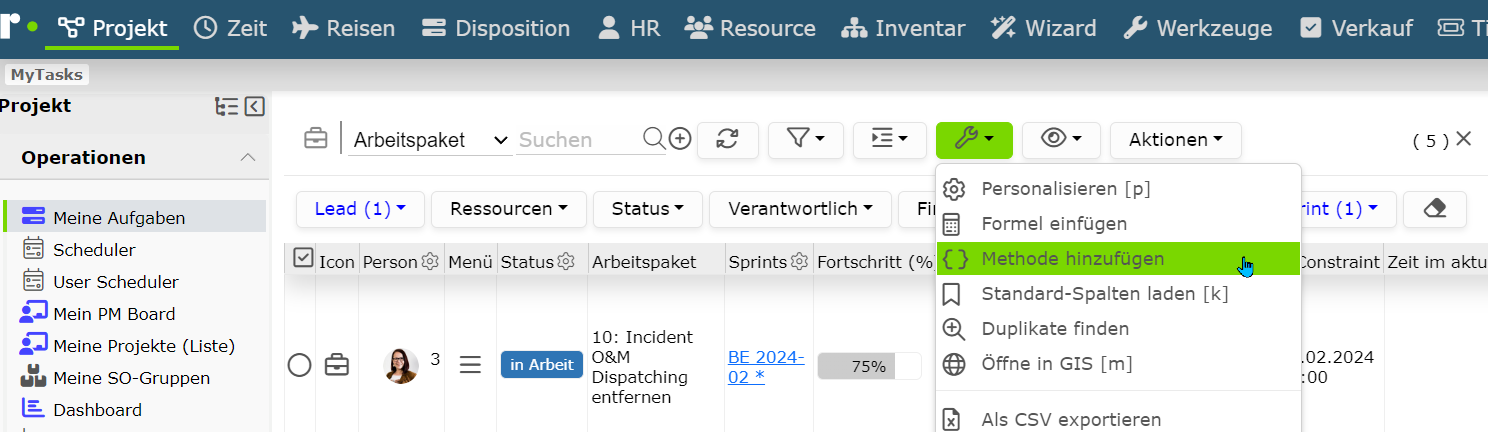Select Methode hinzufügen menu entry
Viewport: 1488px width, 432px height.
(x=1118, y=259)
